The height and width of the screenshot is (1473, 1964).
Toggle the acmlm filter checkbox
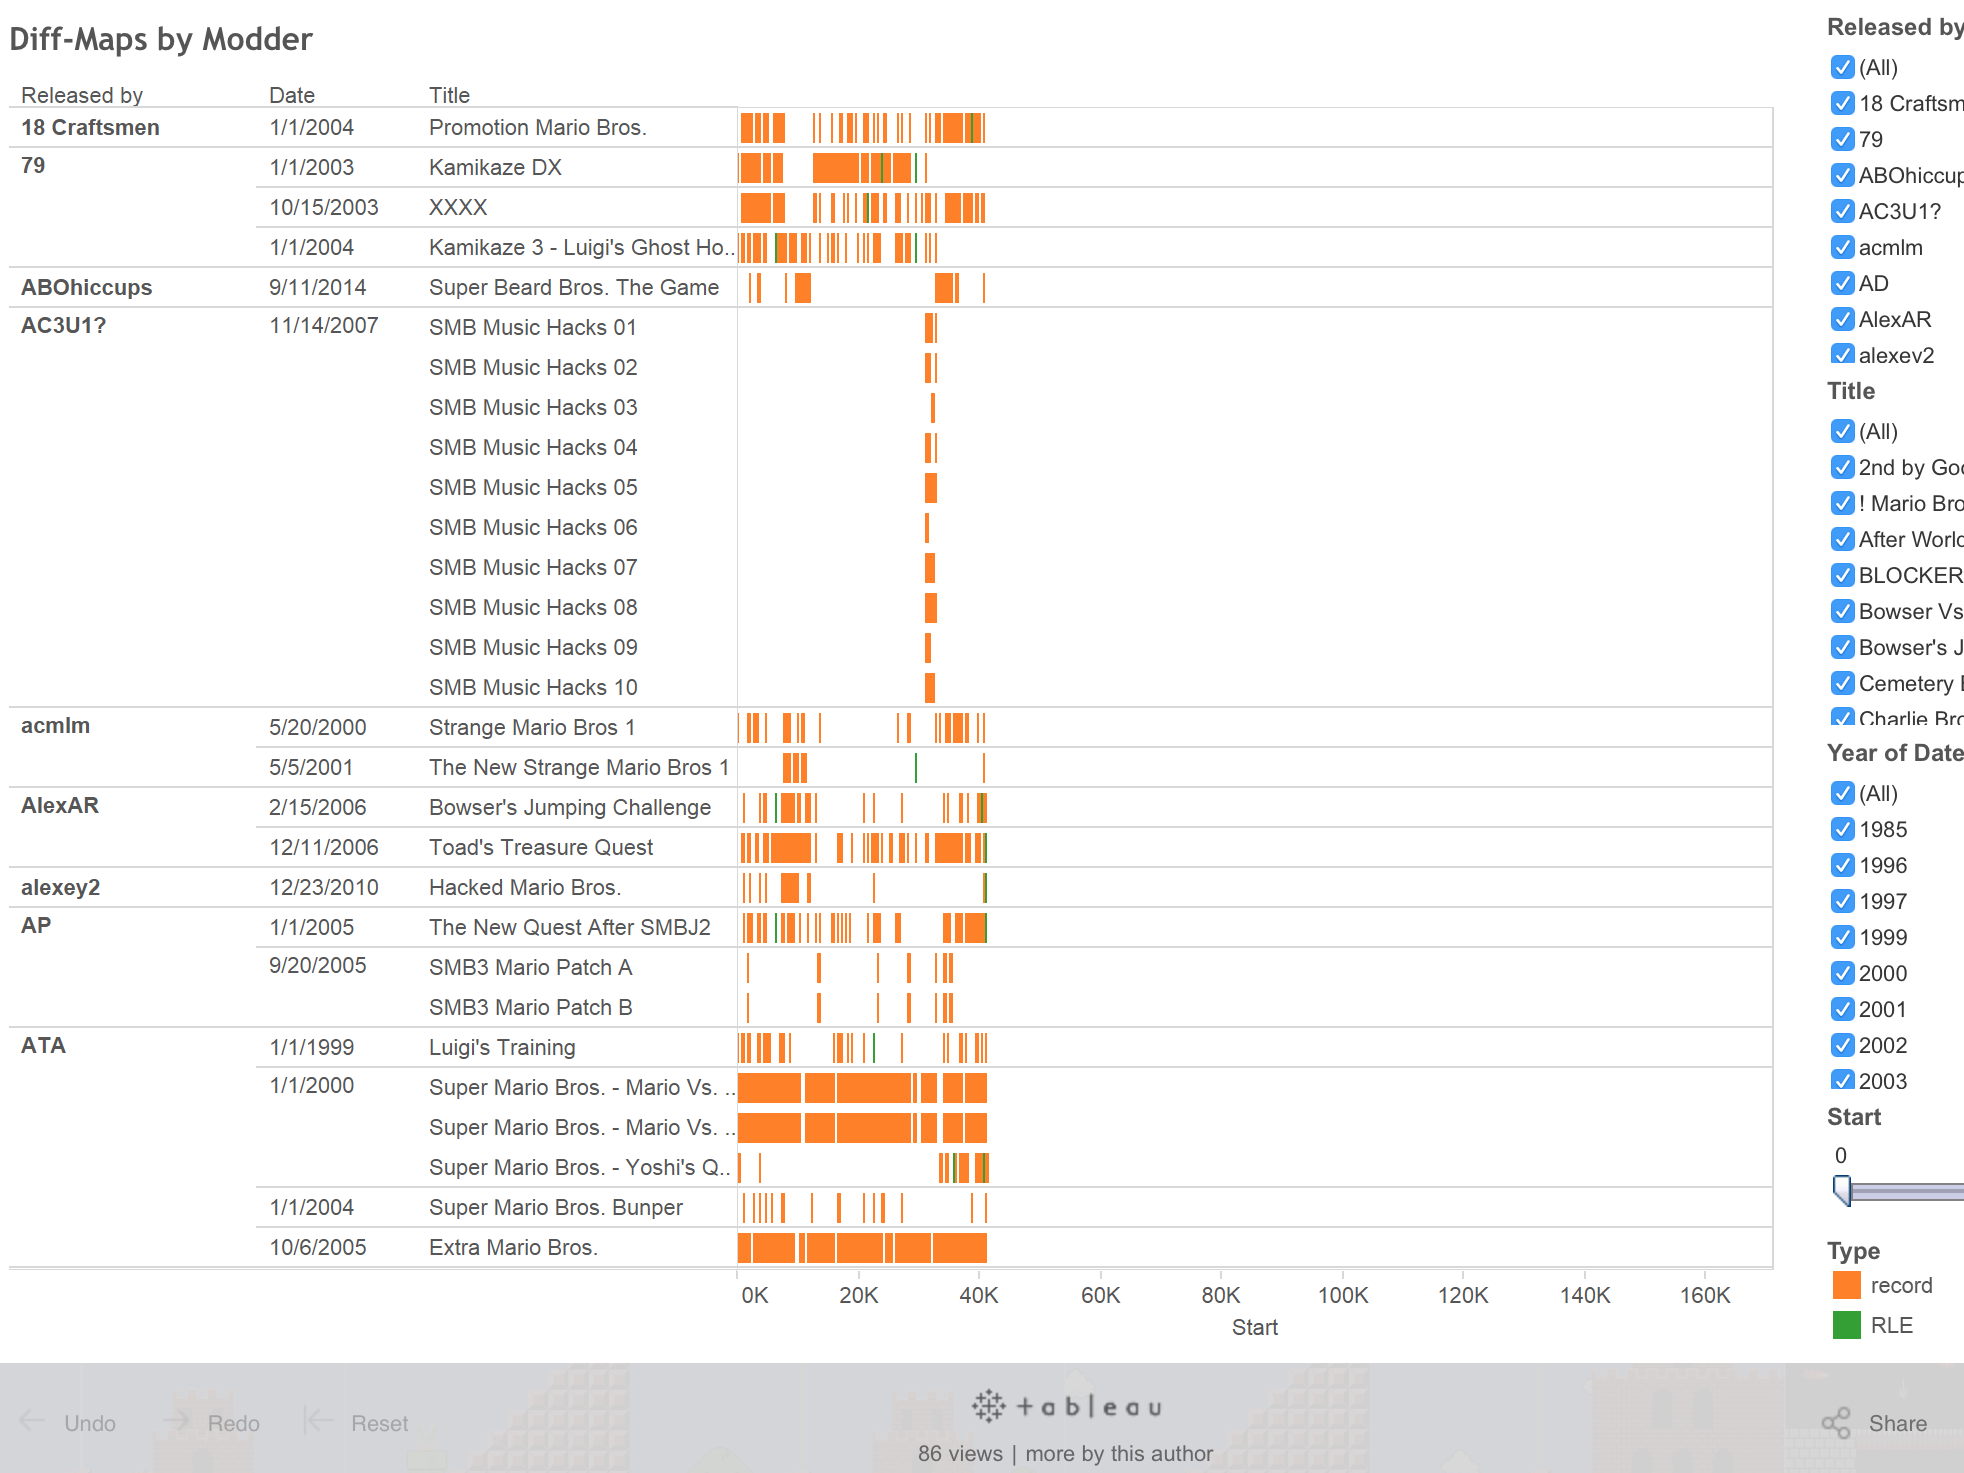click(x=1842, y=247)
